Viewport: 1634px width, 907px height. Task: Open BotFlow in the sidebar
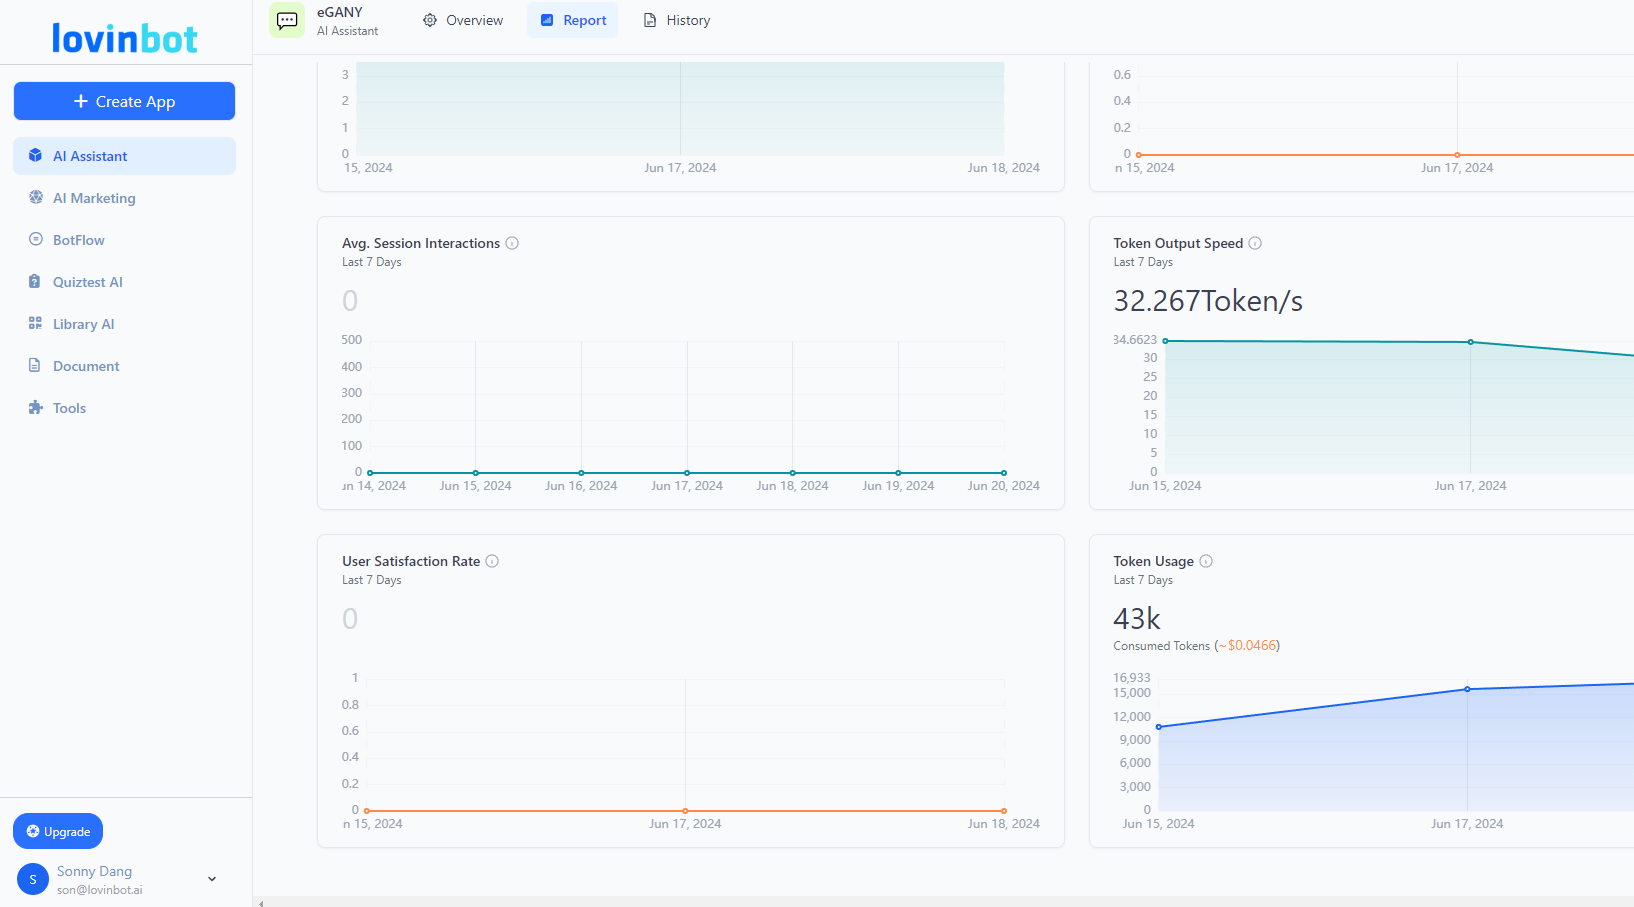pos(124,240)
